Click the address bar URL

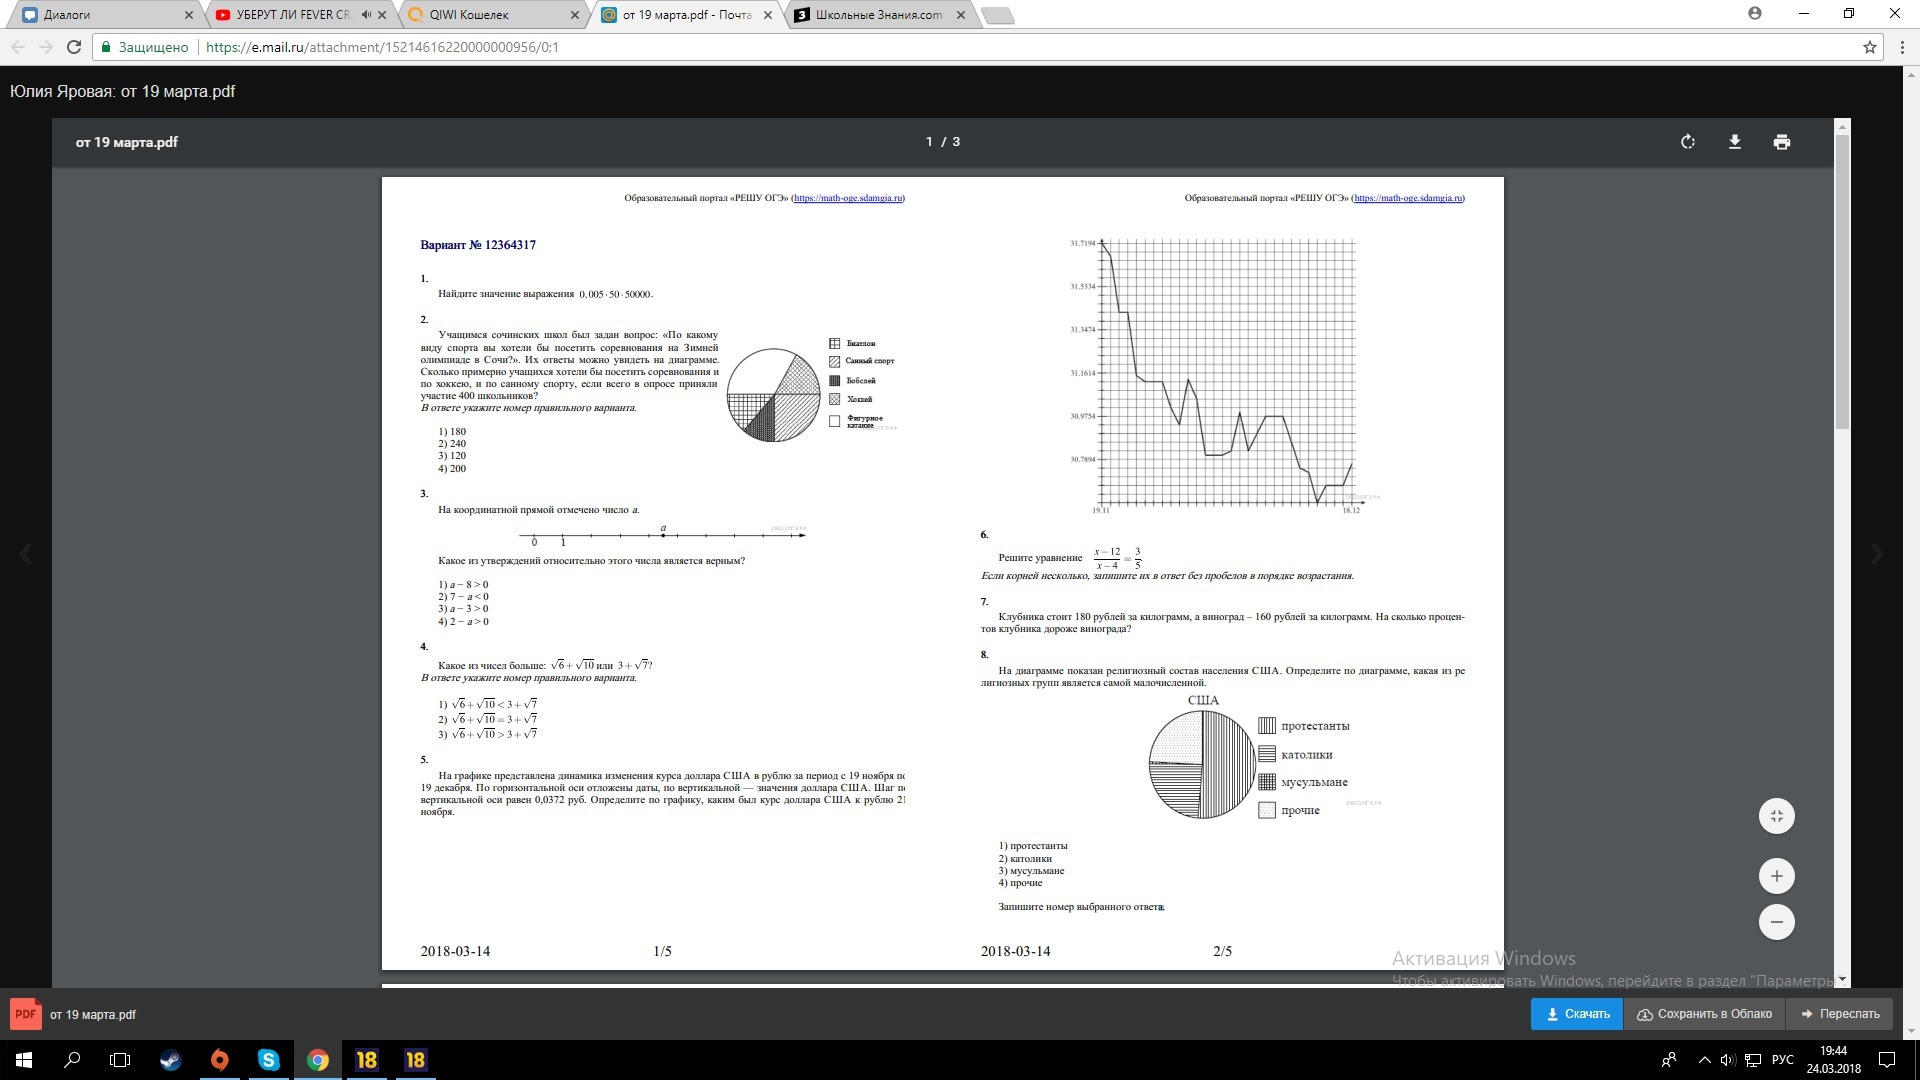(382, 47)
